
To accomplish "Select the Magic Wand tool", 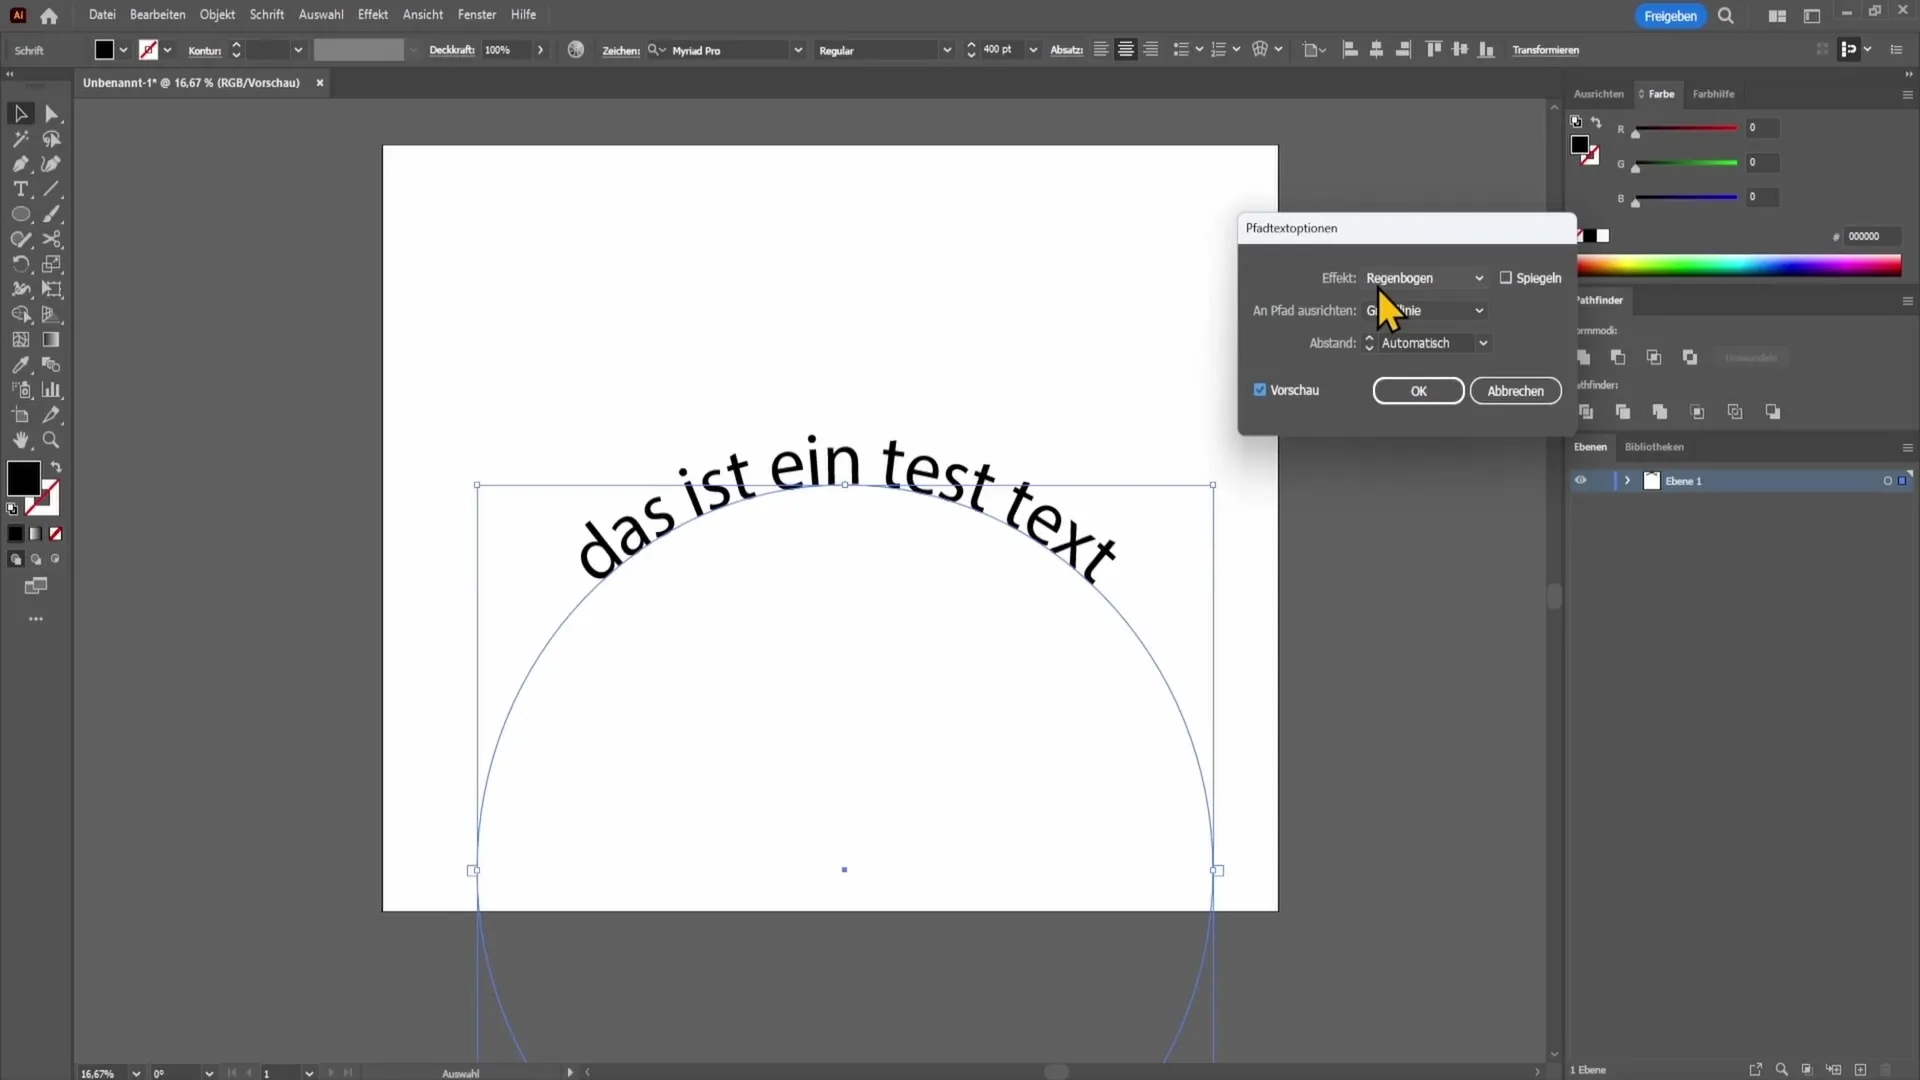I will point(20,139).
